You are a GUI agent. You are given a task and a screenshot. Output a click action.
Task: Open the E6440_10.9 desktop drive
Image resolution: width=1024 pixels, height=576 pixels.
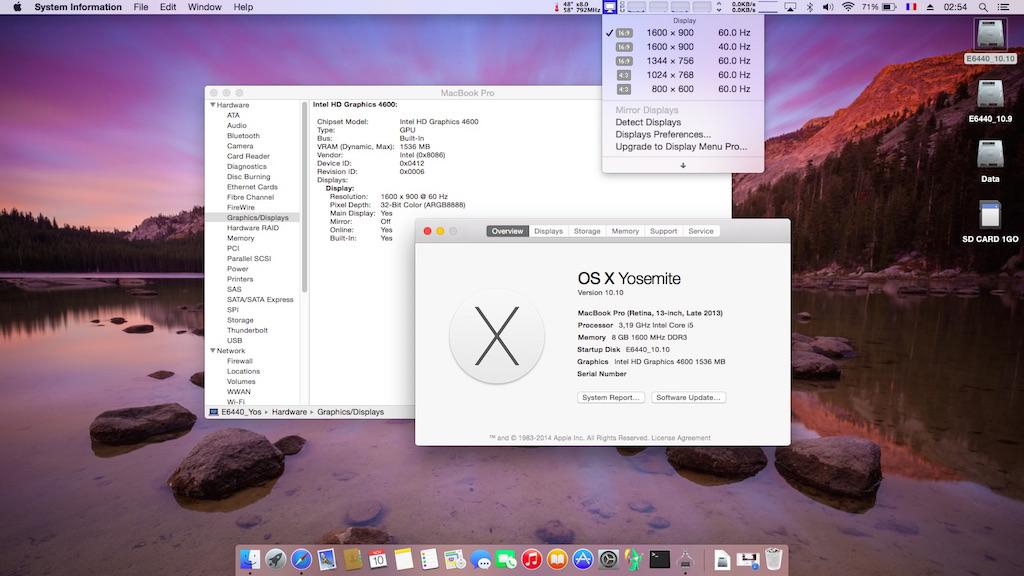[989, 95]
